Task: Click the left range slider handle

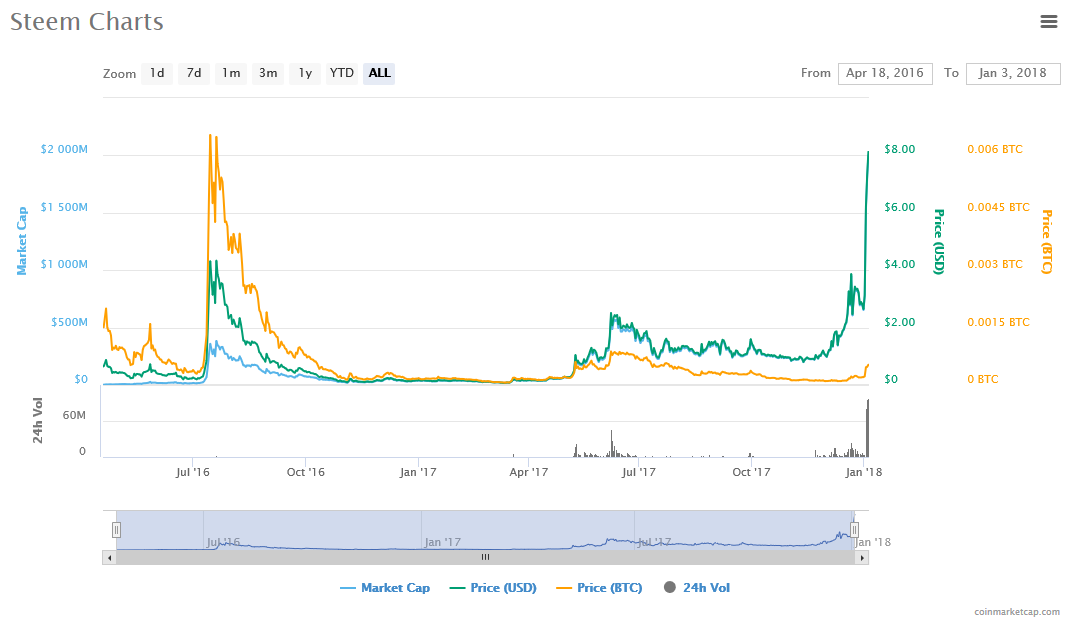Action: pyautogui.click(x=116, y=529)
